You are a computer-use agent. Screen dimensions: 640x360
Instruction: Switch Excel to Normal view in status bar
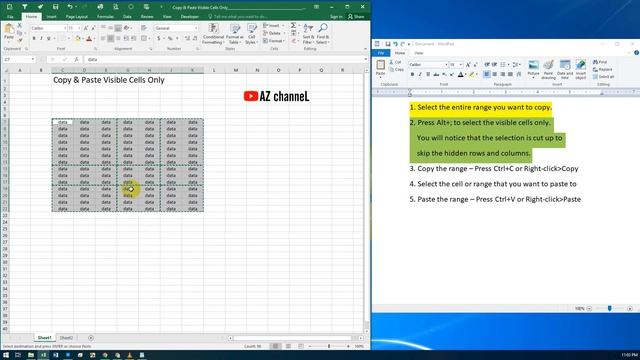click(276, 346)
